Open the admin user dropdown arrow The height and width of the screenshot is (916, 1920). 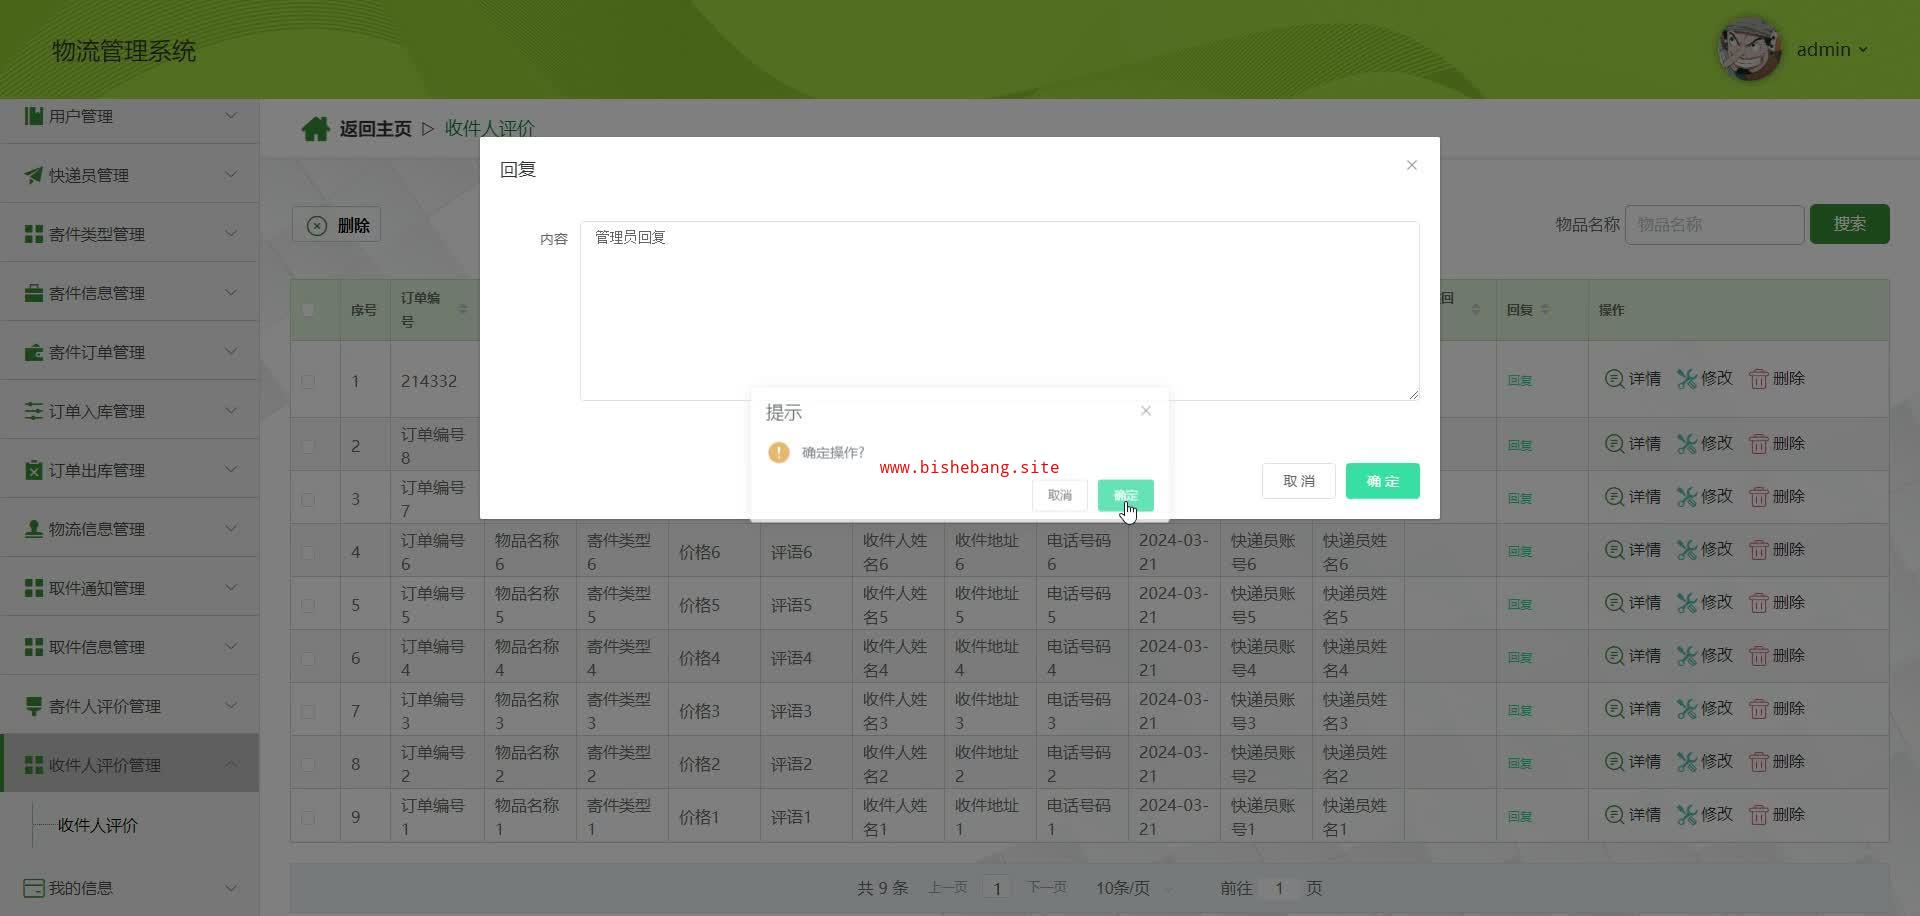coord(1863,50)
